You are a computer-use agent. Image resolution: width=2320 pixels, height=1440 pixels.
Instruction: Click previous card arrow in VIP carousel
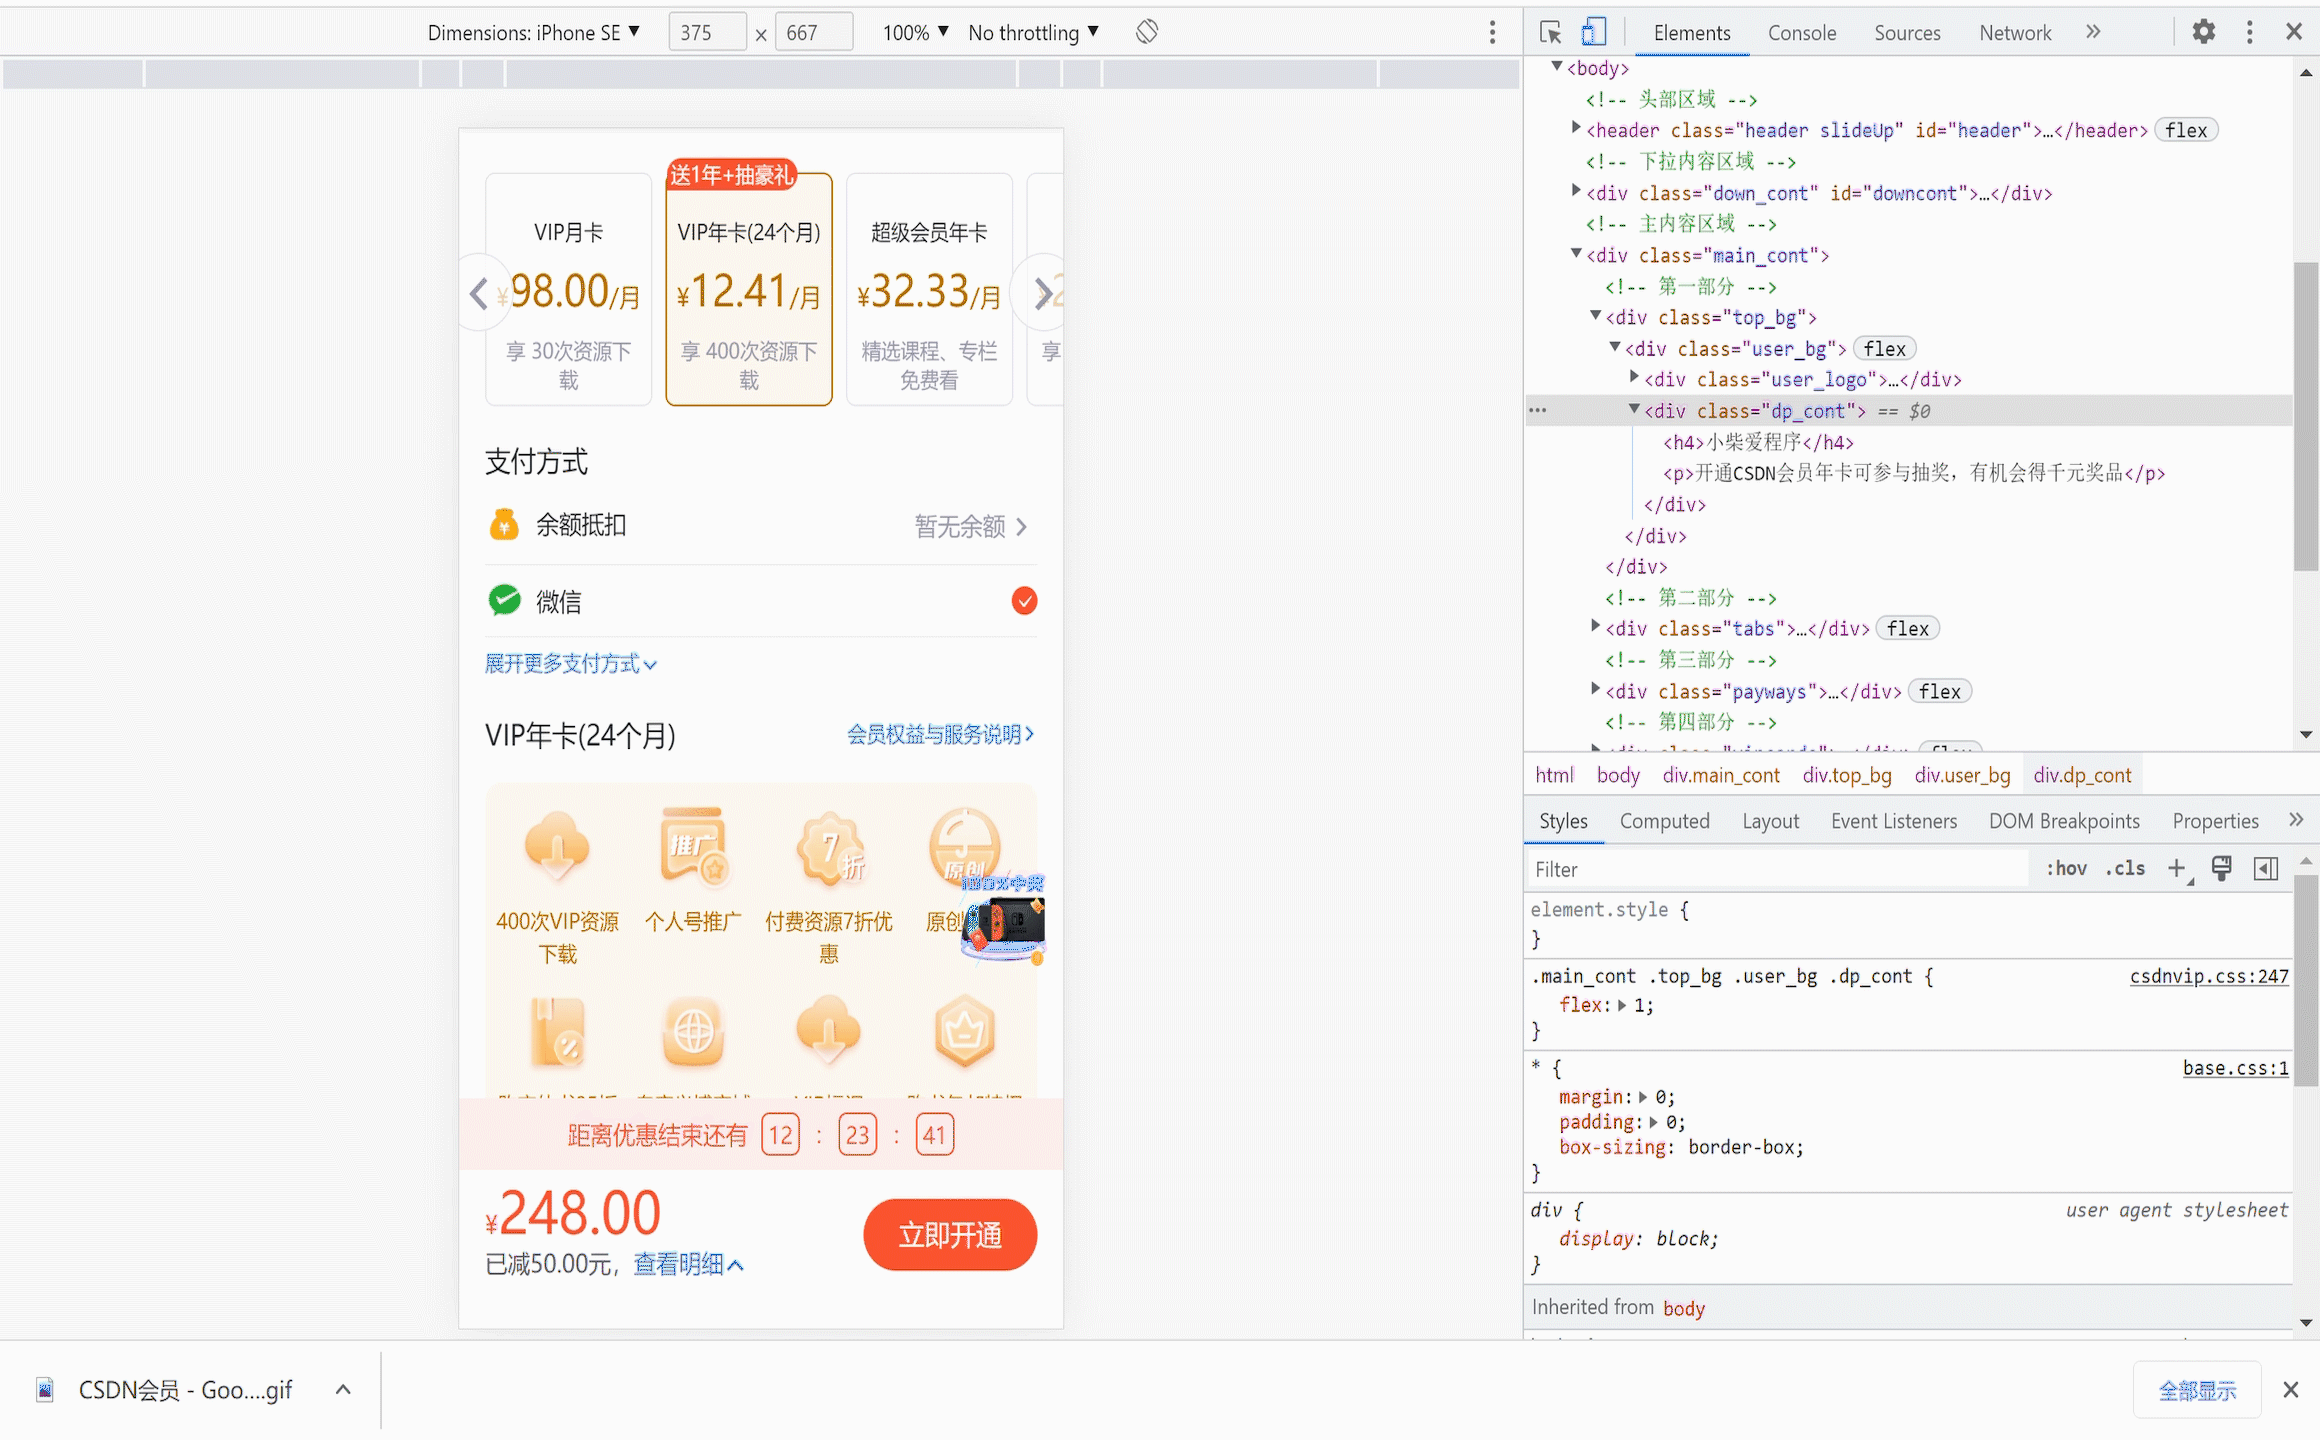pyautogui.click(x=479, y=293)
